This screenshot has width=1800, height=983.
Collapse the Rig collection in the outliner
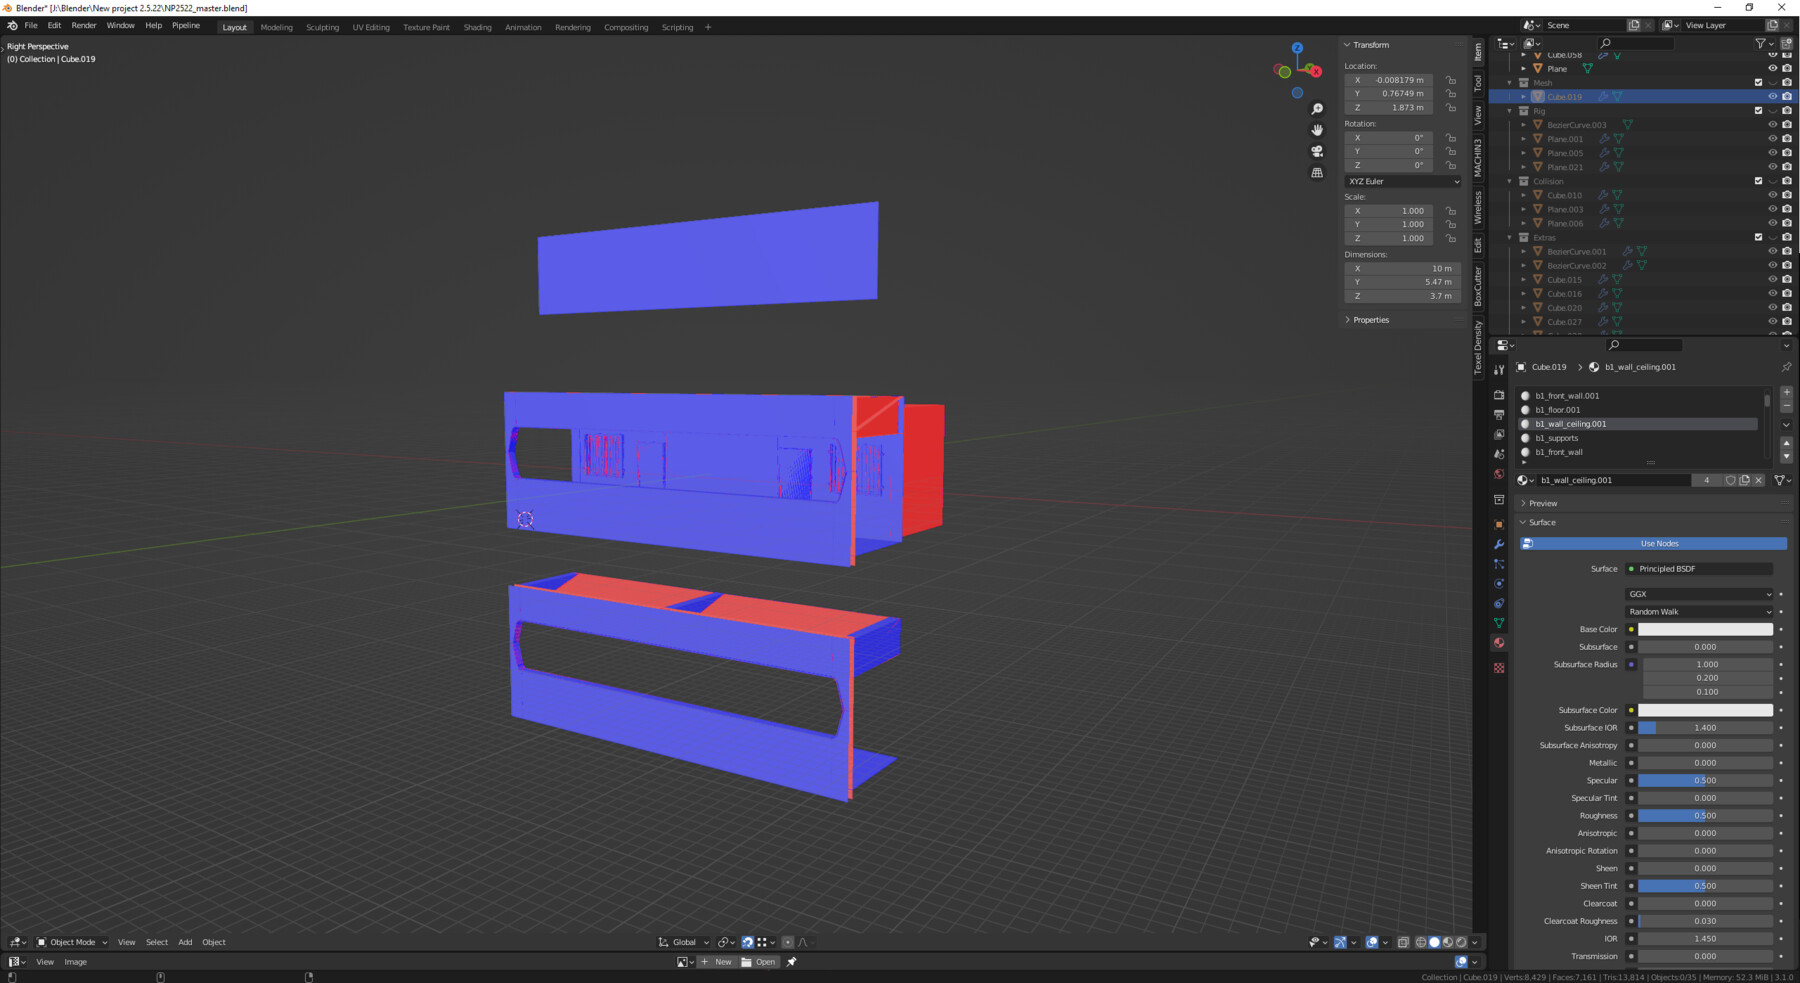[1509, 111]
